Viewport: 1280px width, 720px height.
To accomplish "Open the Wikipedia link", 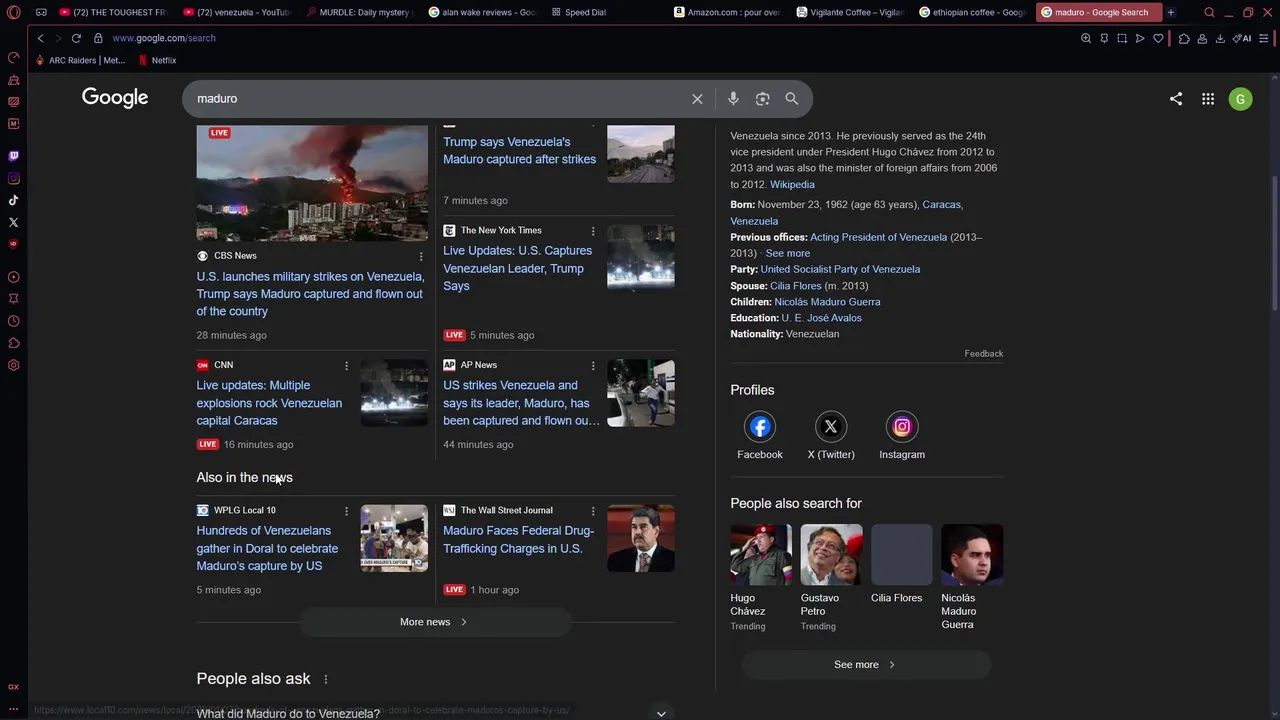I will (x=792, y=185).
